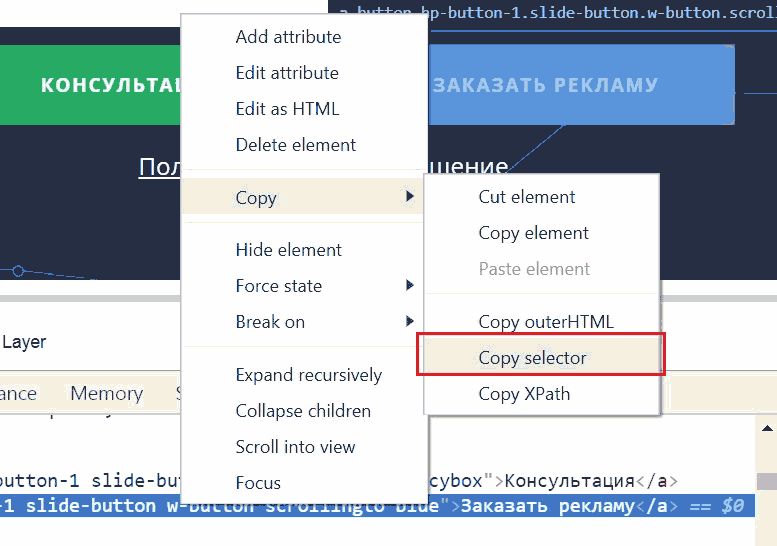Image resolution: width=777 pixels, height=546 pixels.
Task: Select Cut element in submenu
Action: click(x=542, y=197)
